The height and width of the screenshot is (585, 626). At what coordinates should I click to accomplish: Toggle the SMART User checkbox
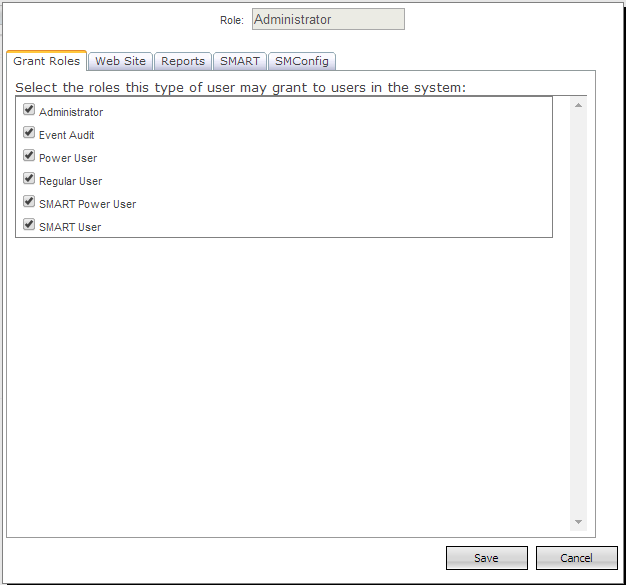click(29, 225)
